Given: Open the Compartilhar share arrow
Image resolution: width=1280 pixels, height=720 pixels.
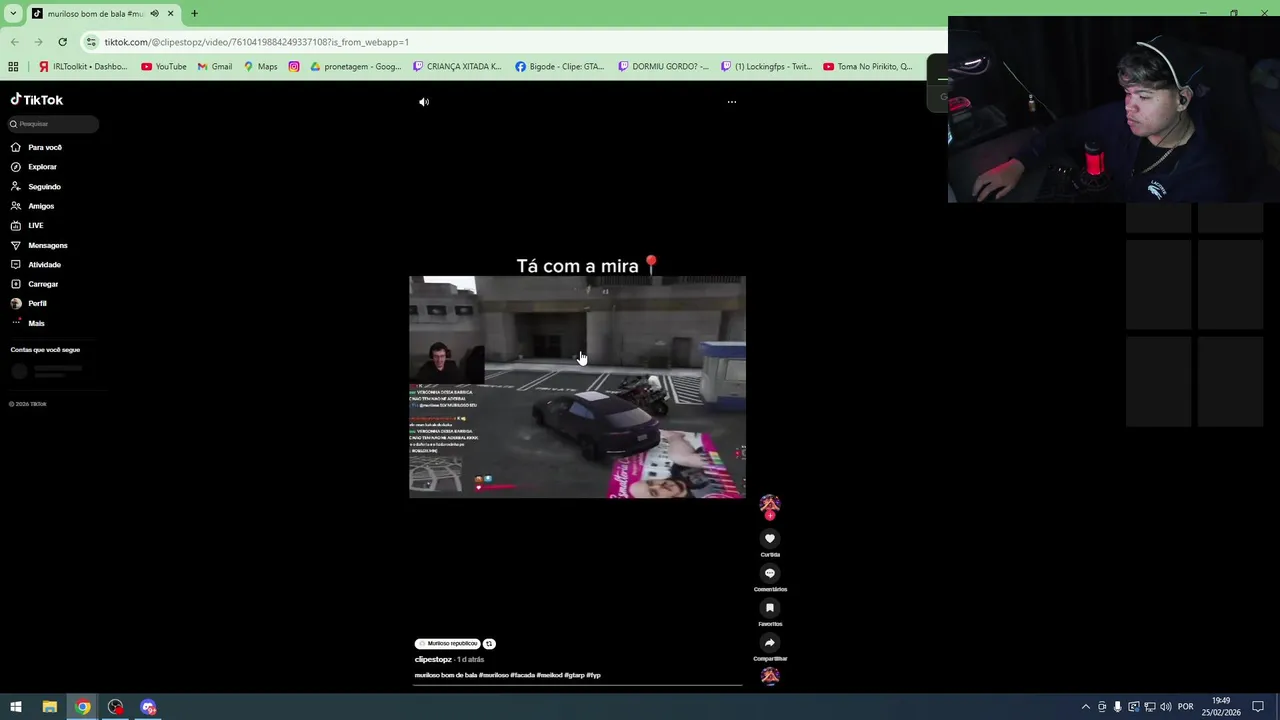Looking at the screenshot, I should tap(770, 643).
